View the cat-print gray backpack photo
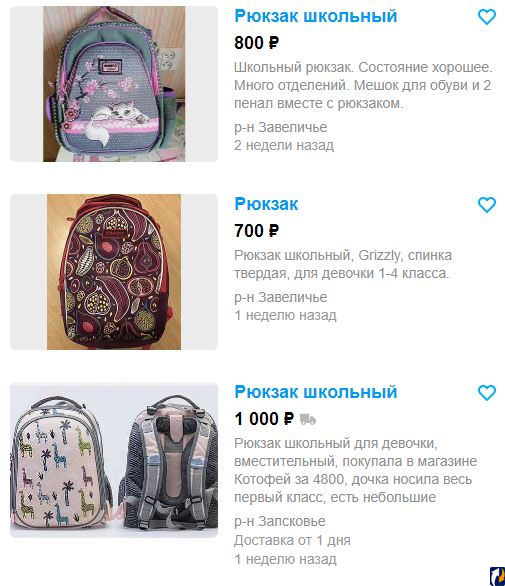 [114, 84]
